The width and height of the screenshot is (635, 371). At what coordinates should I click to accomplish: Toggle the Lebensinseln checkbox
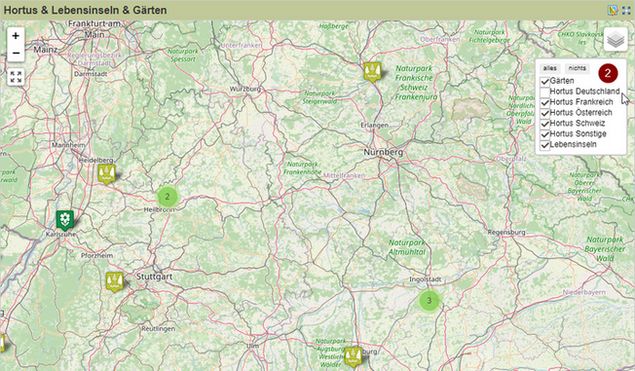[x=545, y=145]
